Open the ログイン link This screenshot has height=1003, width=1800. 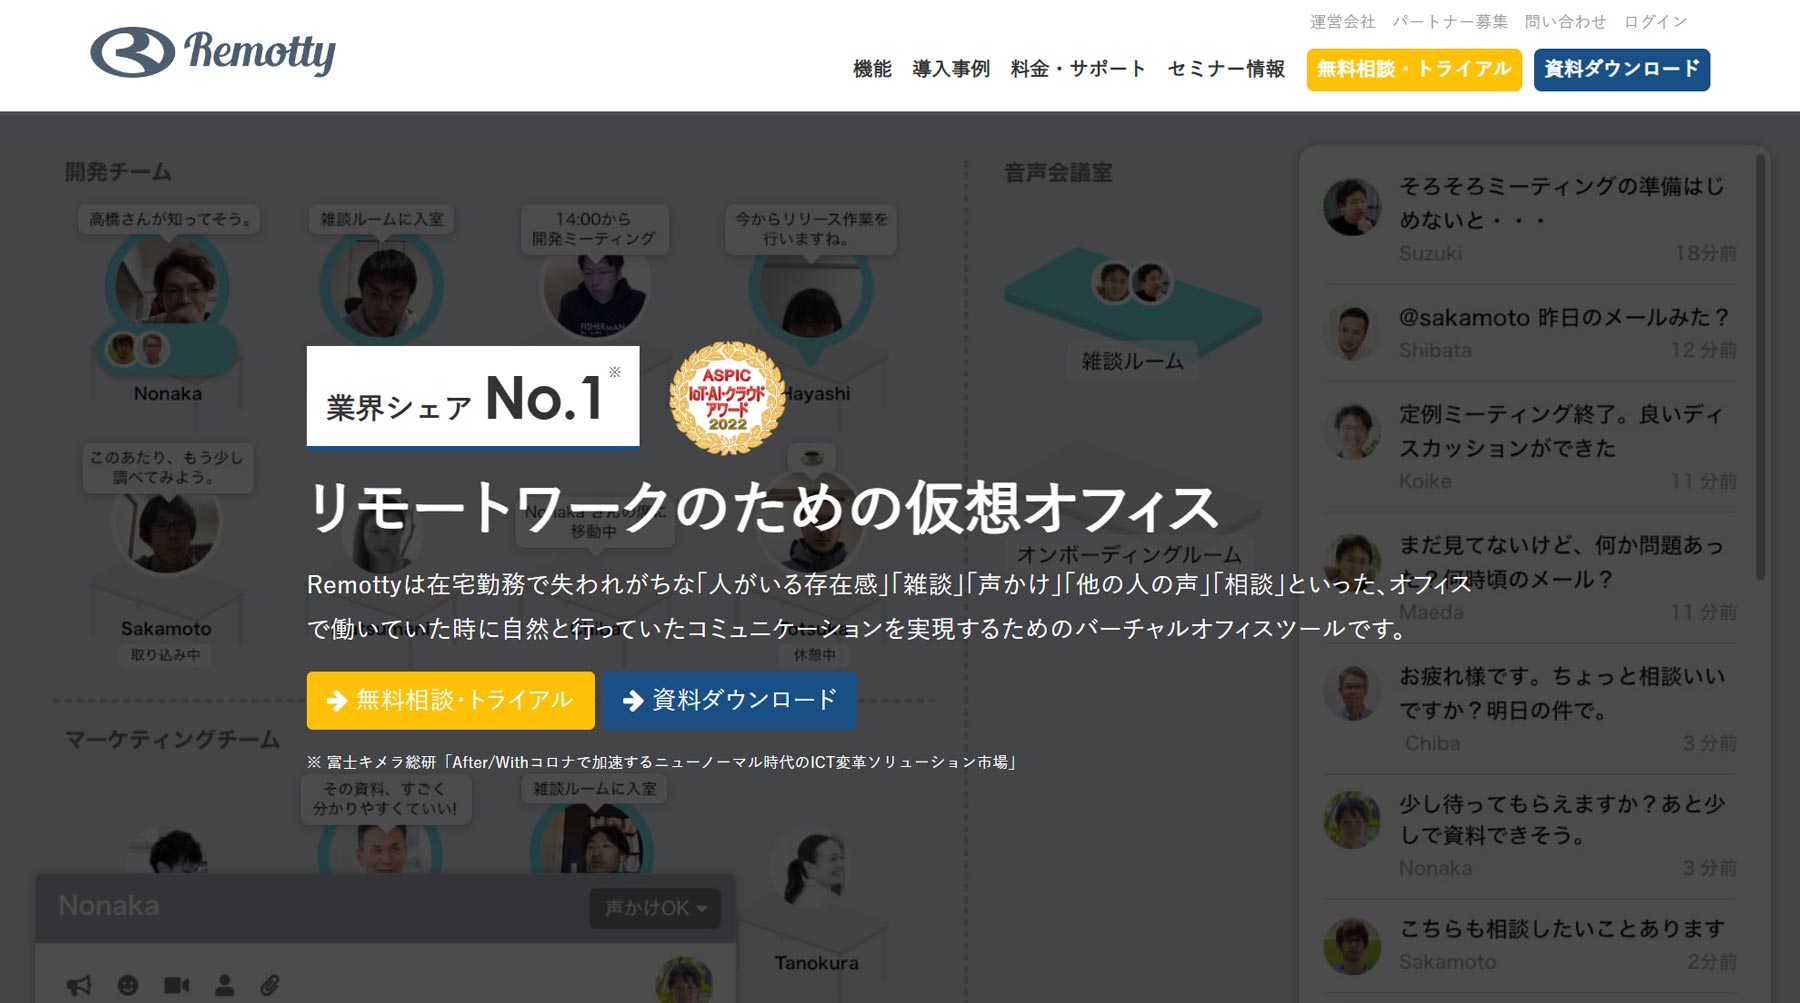(x=1655, y=22)
